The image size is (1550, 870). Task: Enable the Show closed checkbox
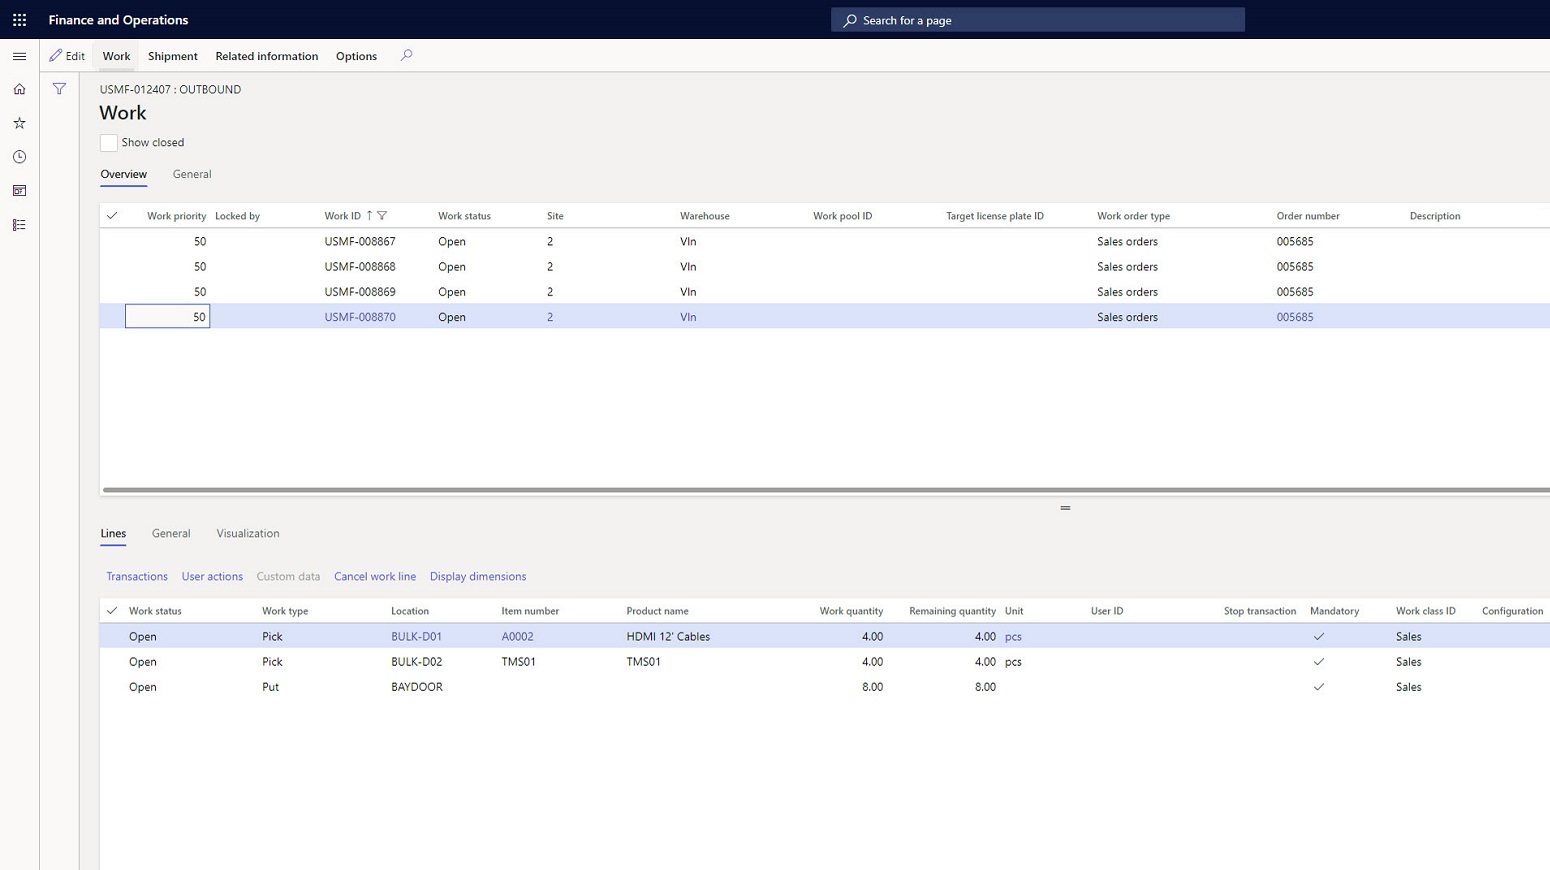click(x=109, y=143)
